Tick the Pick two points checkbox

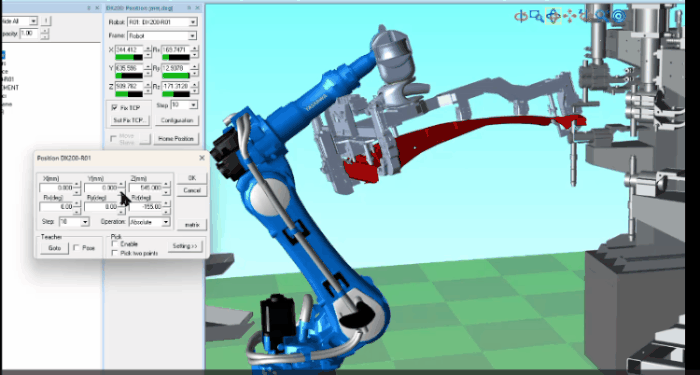click(115, 253)
